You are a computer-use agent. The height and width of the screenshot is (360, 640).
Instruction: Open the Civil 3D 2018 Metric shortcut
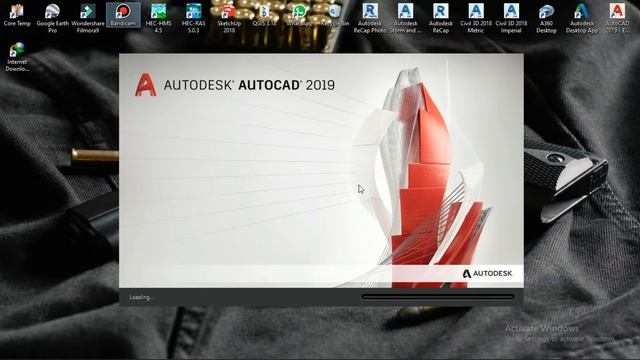point(476,18)
